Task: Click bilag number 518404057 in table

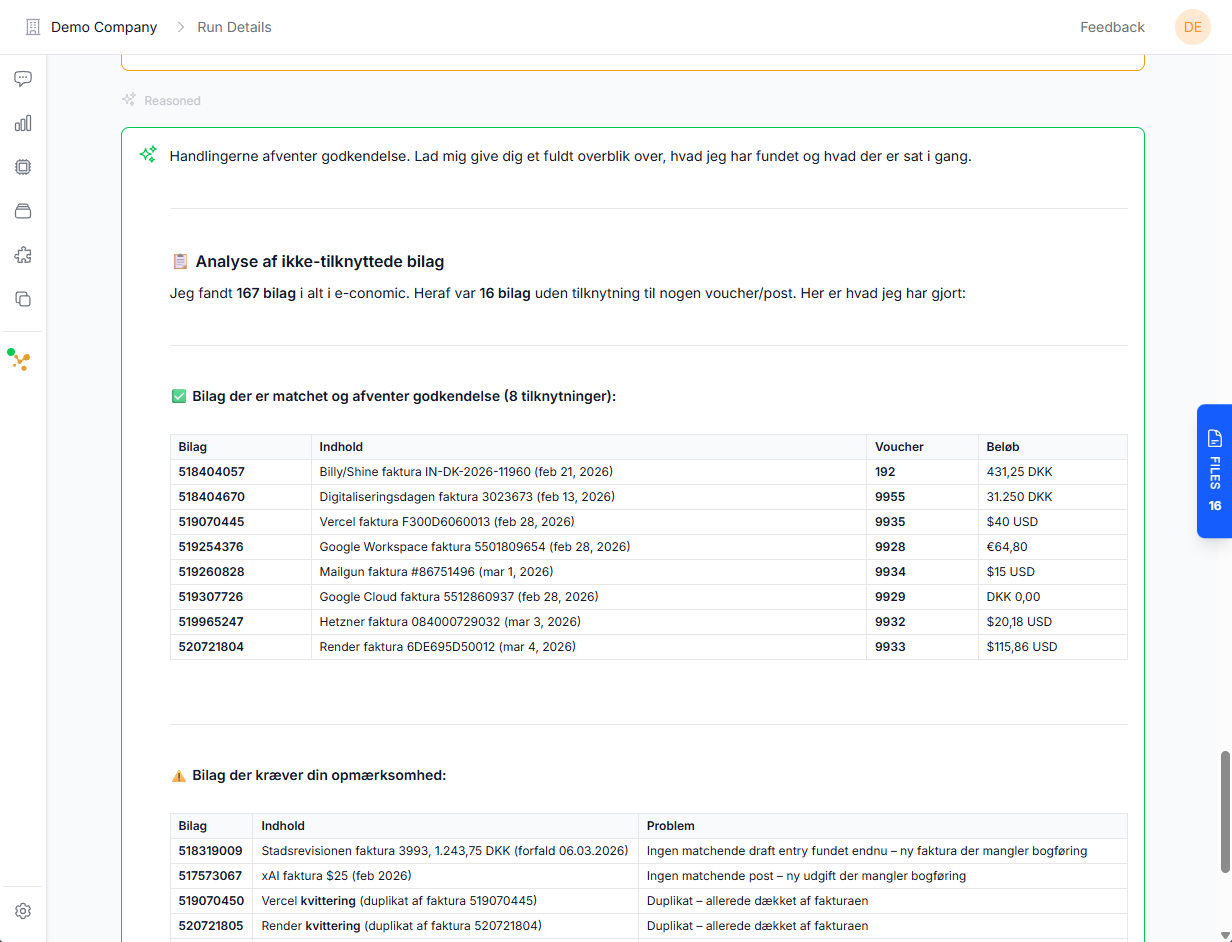Action: 212,472
